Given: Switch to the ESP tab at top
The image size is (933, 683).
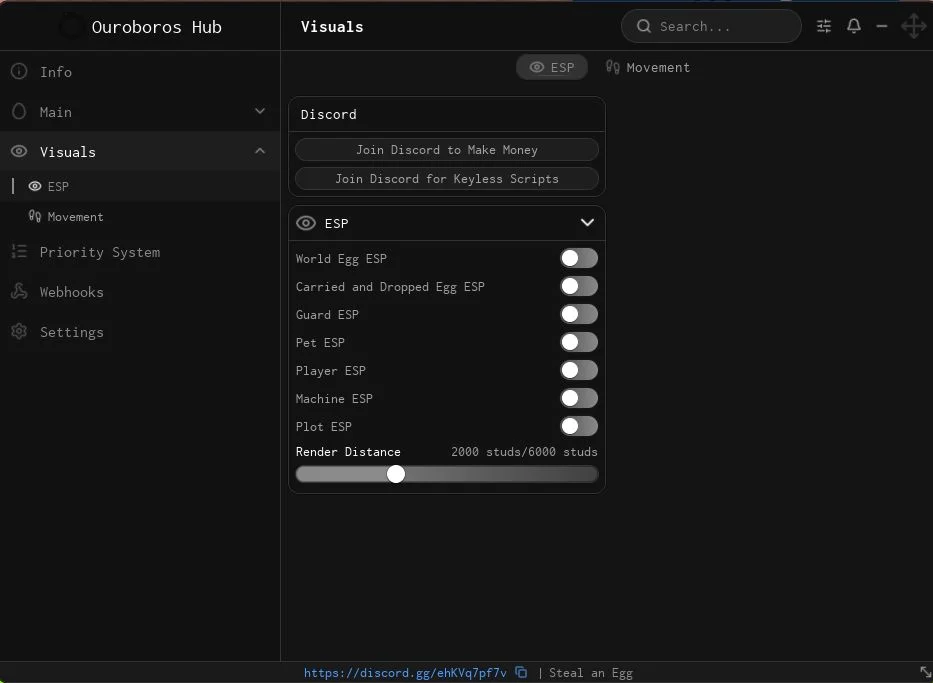Looking at the screenshot, I should coord(552,67).
